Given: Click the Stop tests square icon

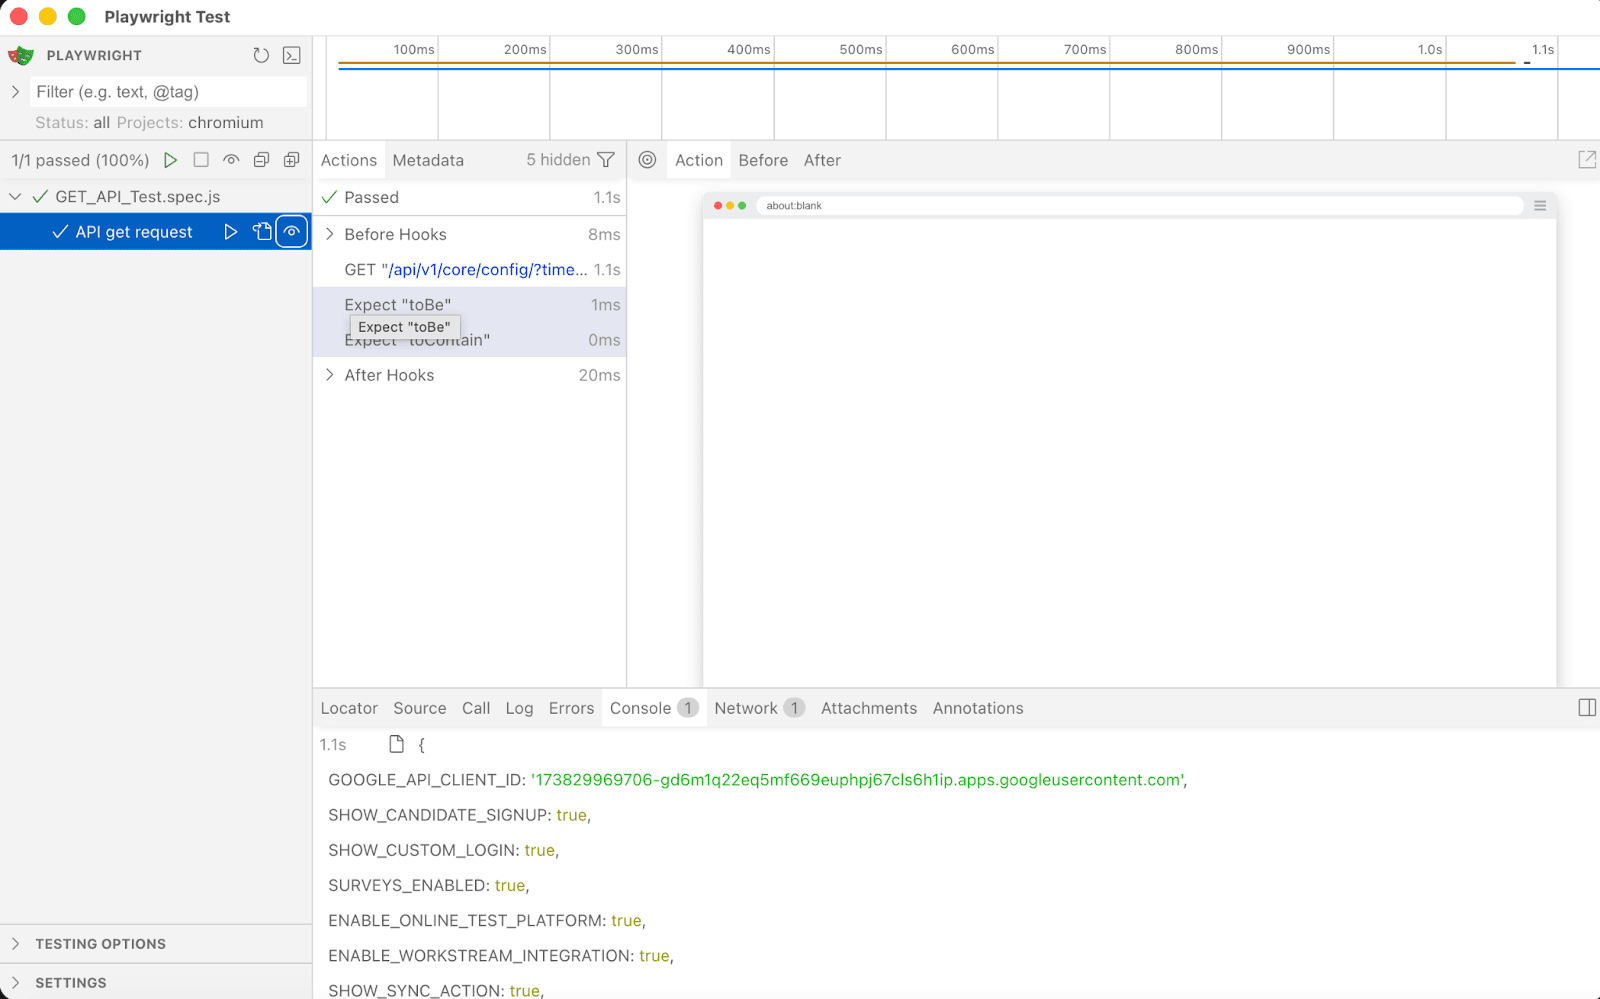Looking at the screenshot, I should [201, 160].
